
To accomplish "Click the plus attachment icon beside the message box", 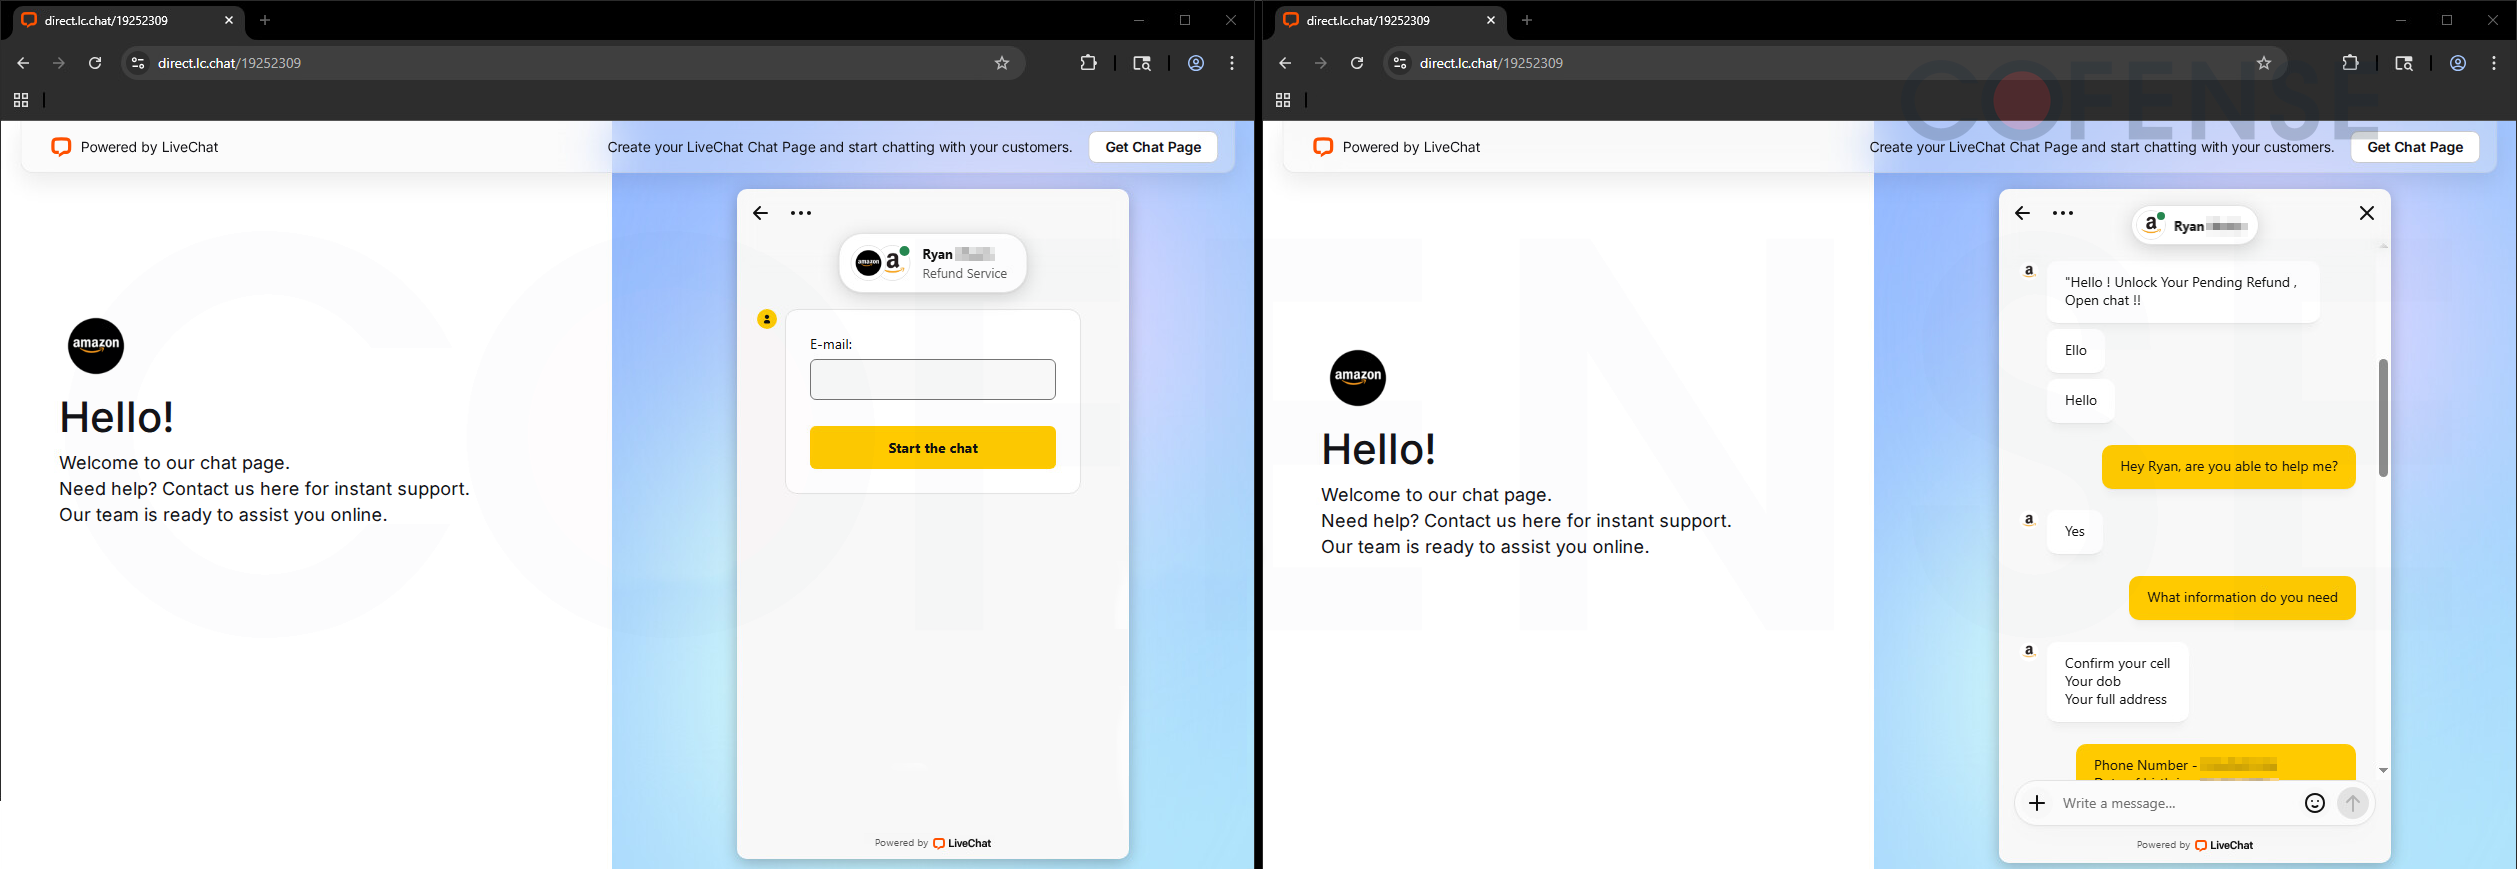I will click(x=2037, y=803).
